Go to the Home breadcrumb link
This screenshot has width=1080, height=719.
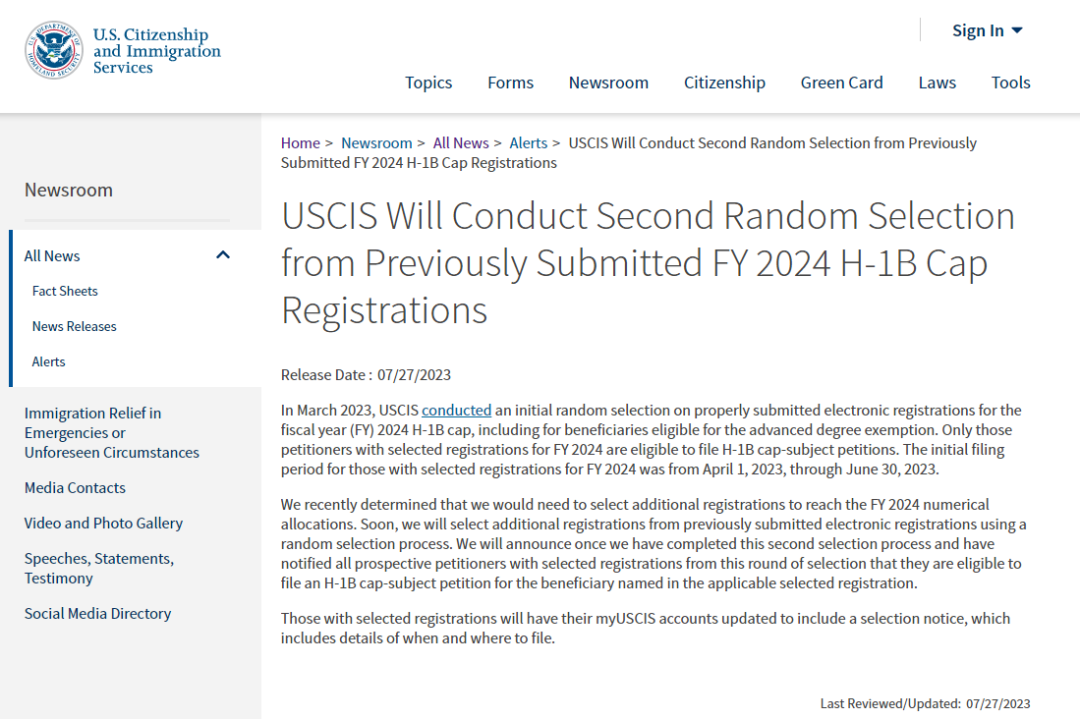(300, 143)
